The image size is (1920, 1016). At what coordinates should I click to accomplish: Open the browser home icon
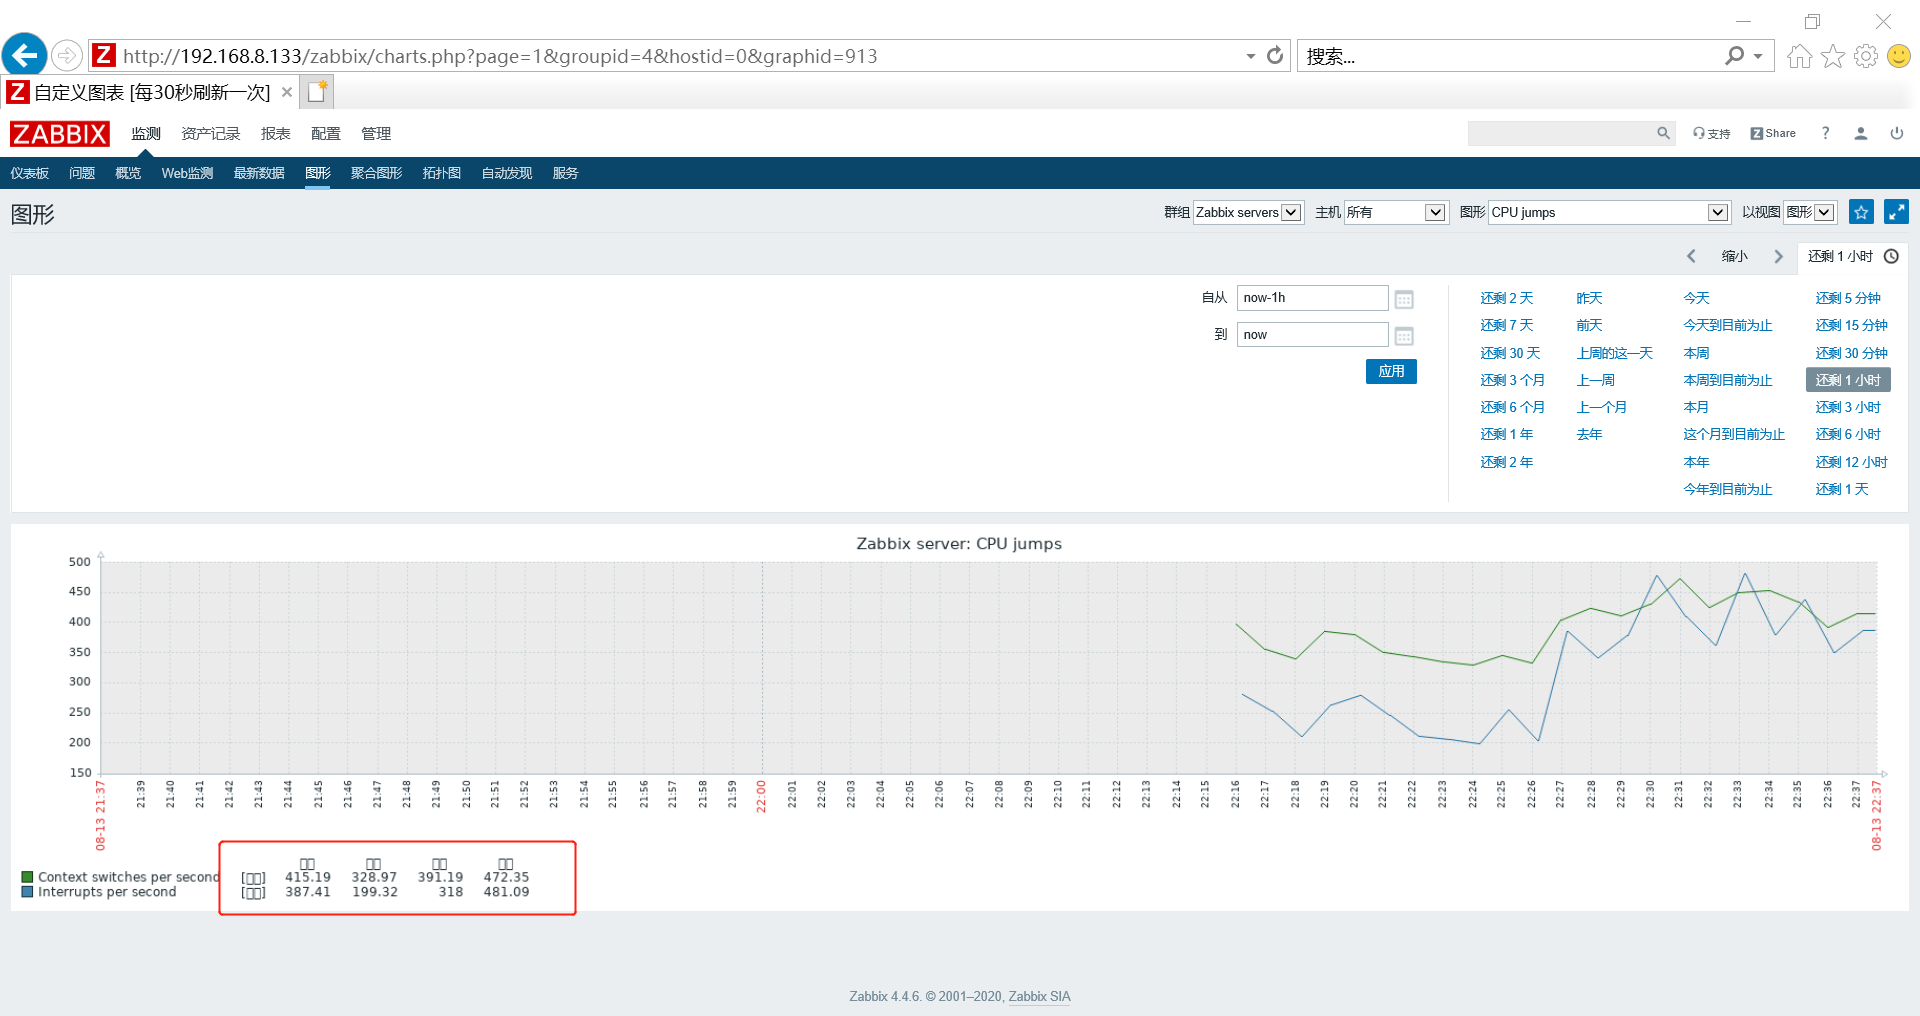(1800, 56)
